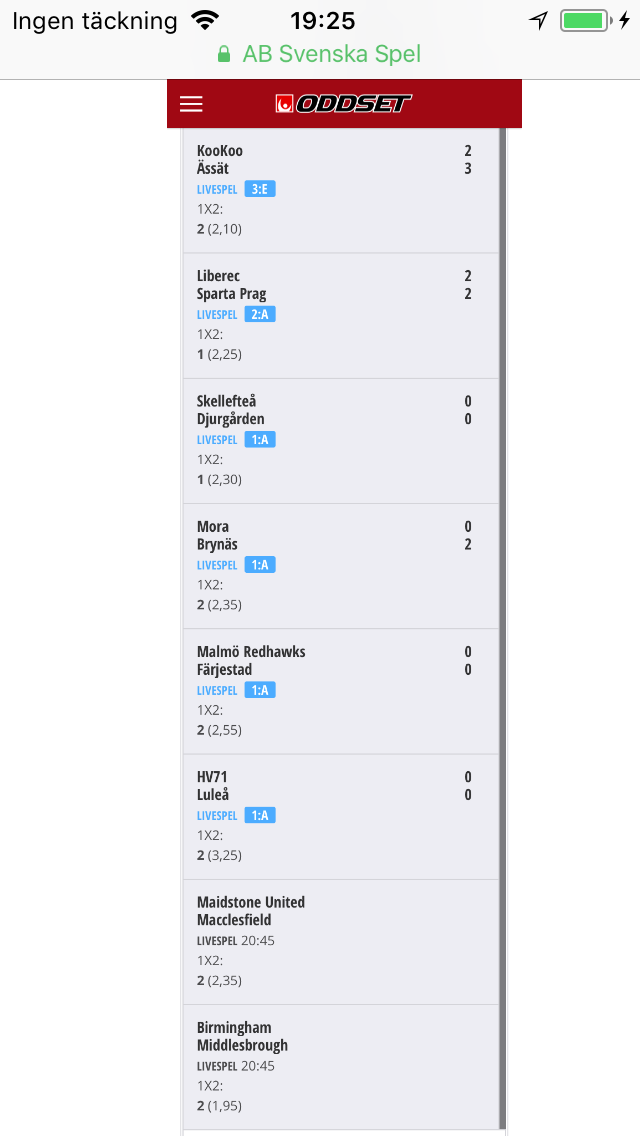Image resolution: width=640 pixels, height=1136 pixels.
Task: Tap the AB Svenska Spel address bar
Action: click(320, 54)
